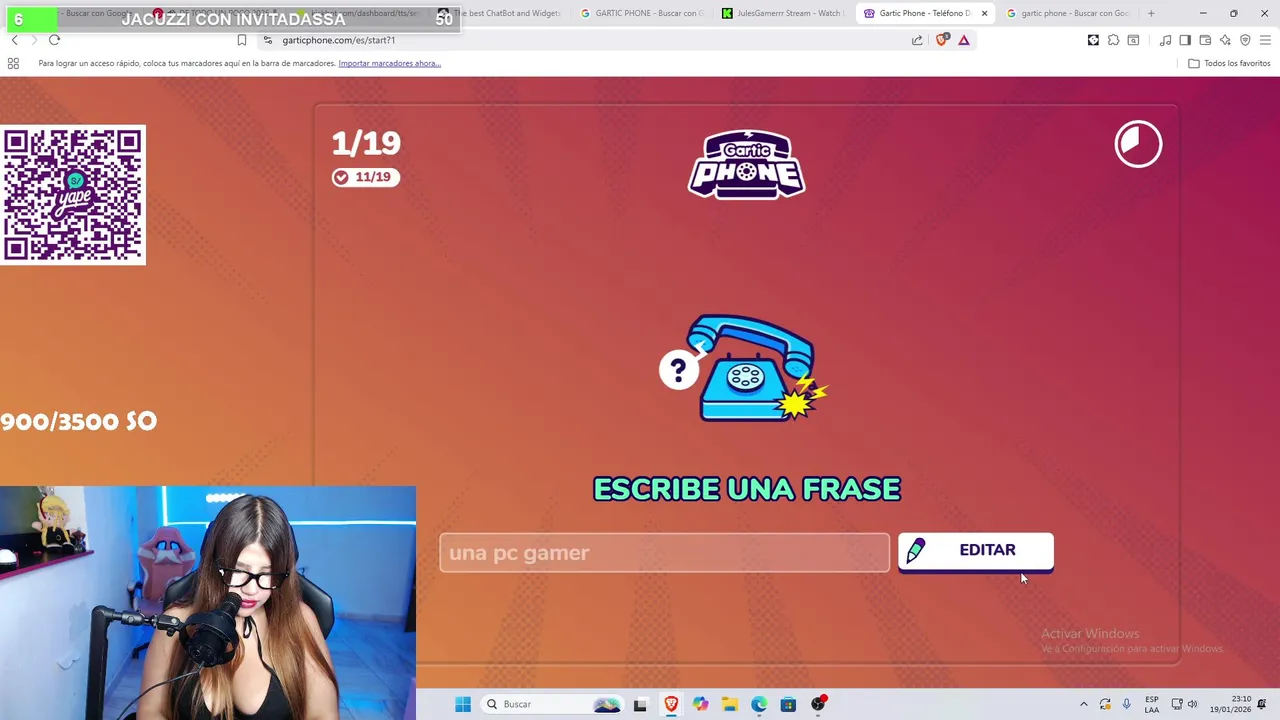The image size is (1280, 720).
Task: Open the clock showing 23:10 19/01/2026
Action: (1230, 704)
